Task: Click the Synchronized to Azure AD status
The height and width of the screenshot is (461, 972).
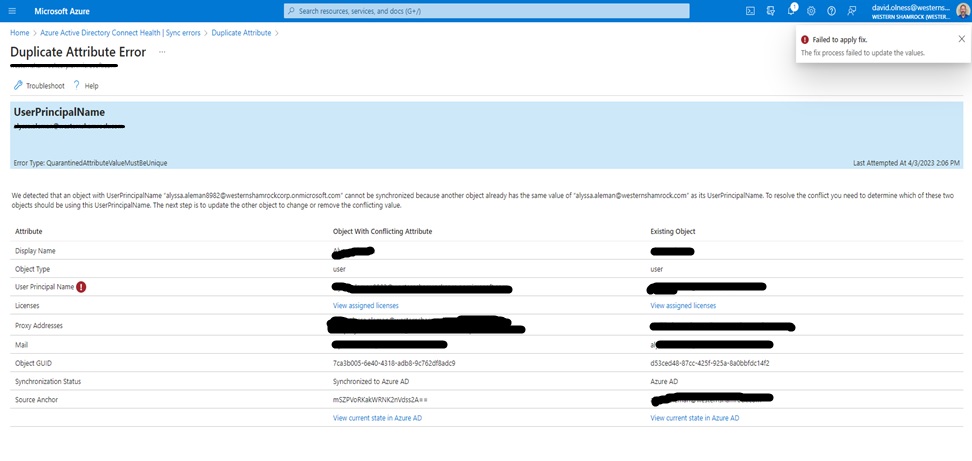Action: coord(370,382)
